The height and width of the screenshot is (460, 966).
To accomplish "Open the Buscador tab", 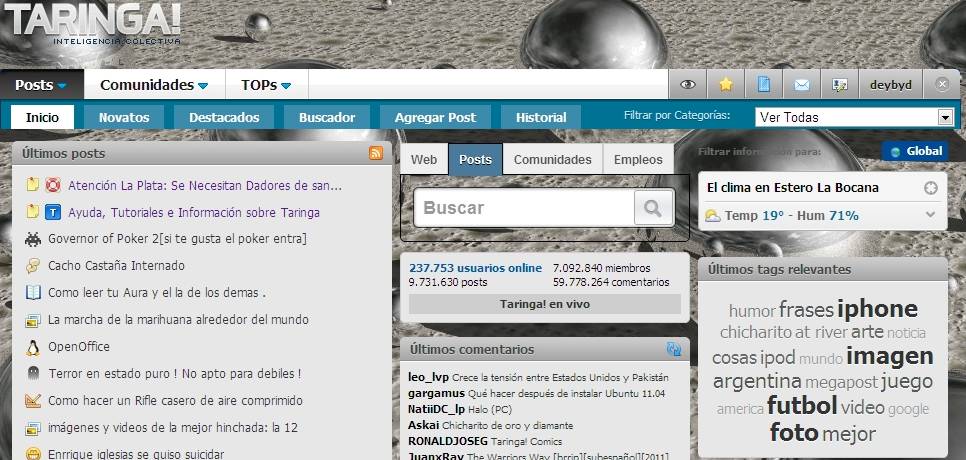I will coord(327,118).
